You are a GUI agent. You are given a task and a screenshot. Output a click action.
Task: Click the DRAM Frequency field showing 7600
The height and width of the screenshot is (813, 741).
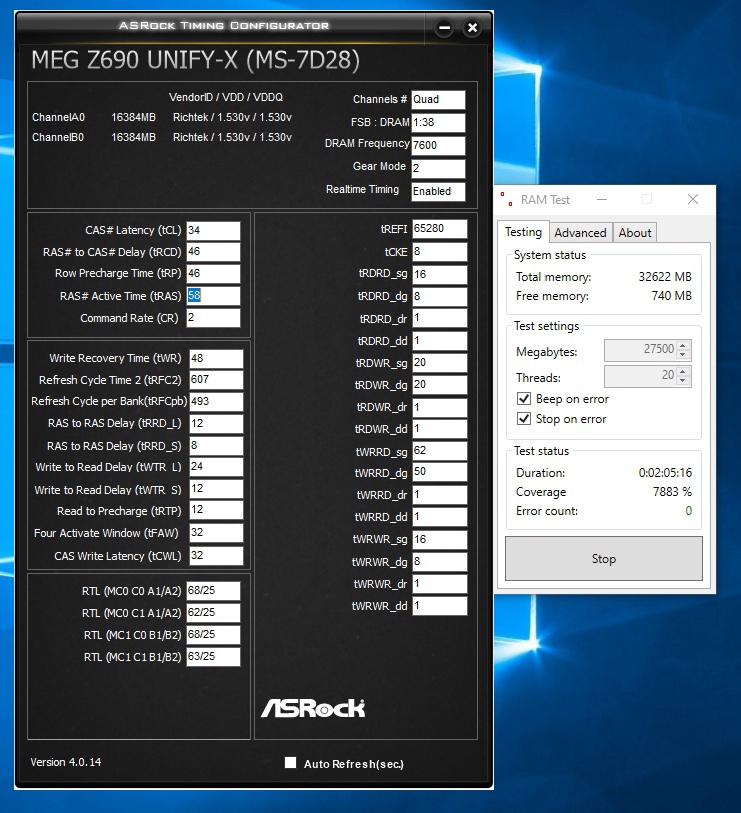[x=438, y=145]
